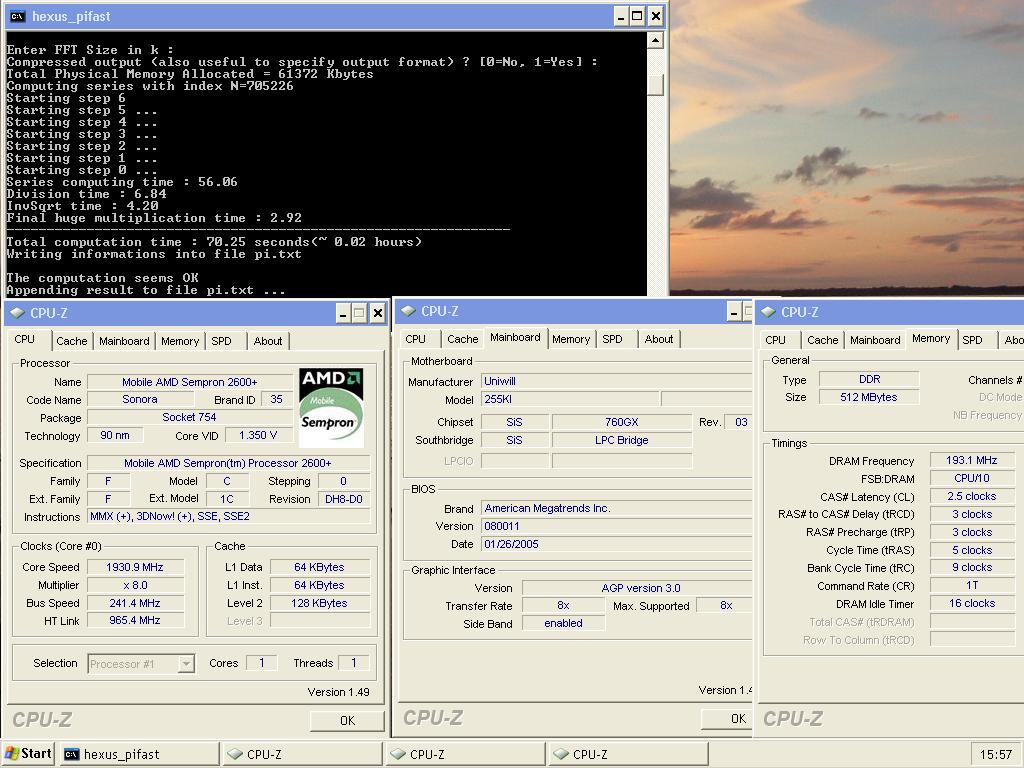Click the Revision value DH8-D0
Image resolution: width=1024 pixels, height=768 pixels.
pyautogui.click(x=344, y=499)
